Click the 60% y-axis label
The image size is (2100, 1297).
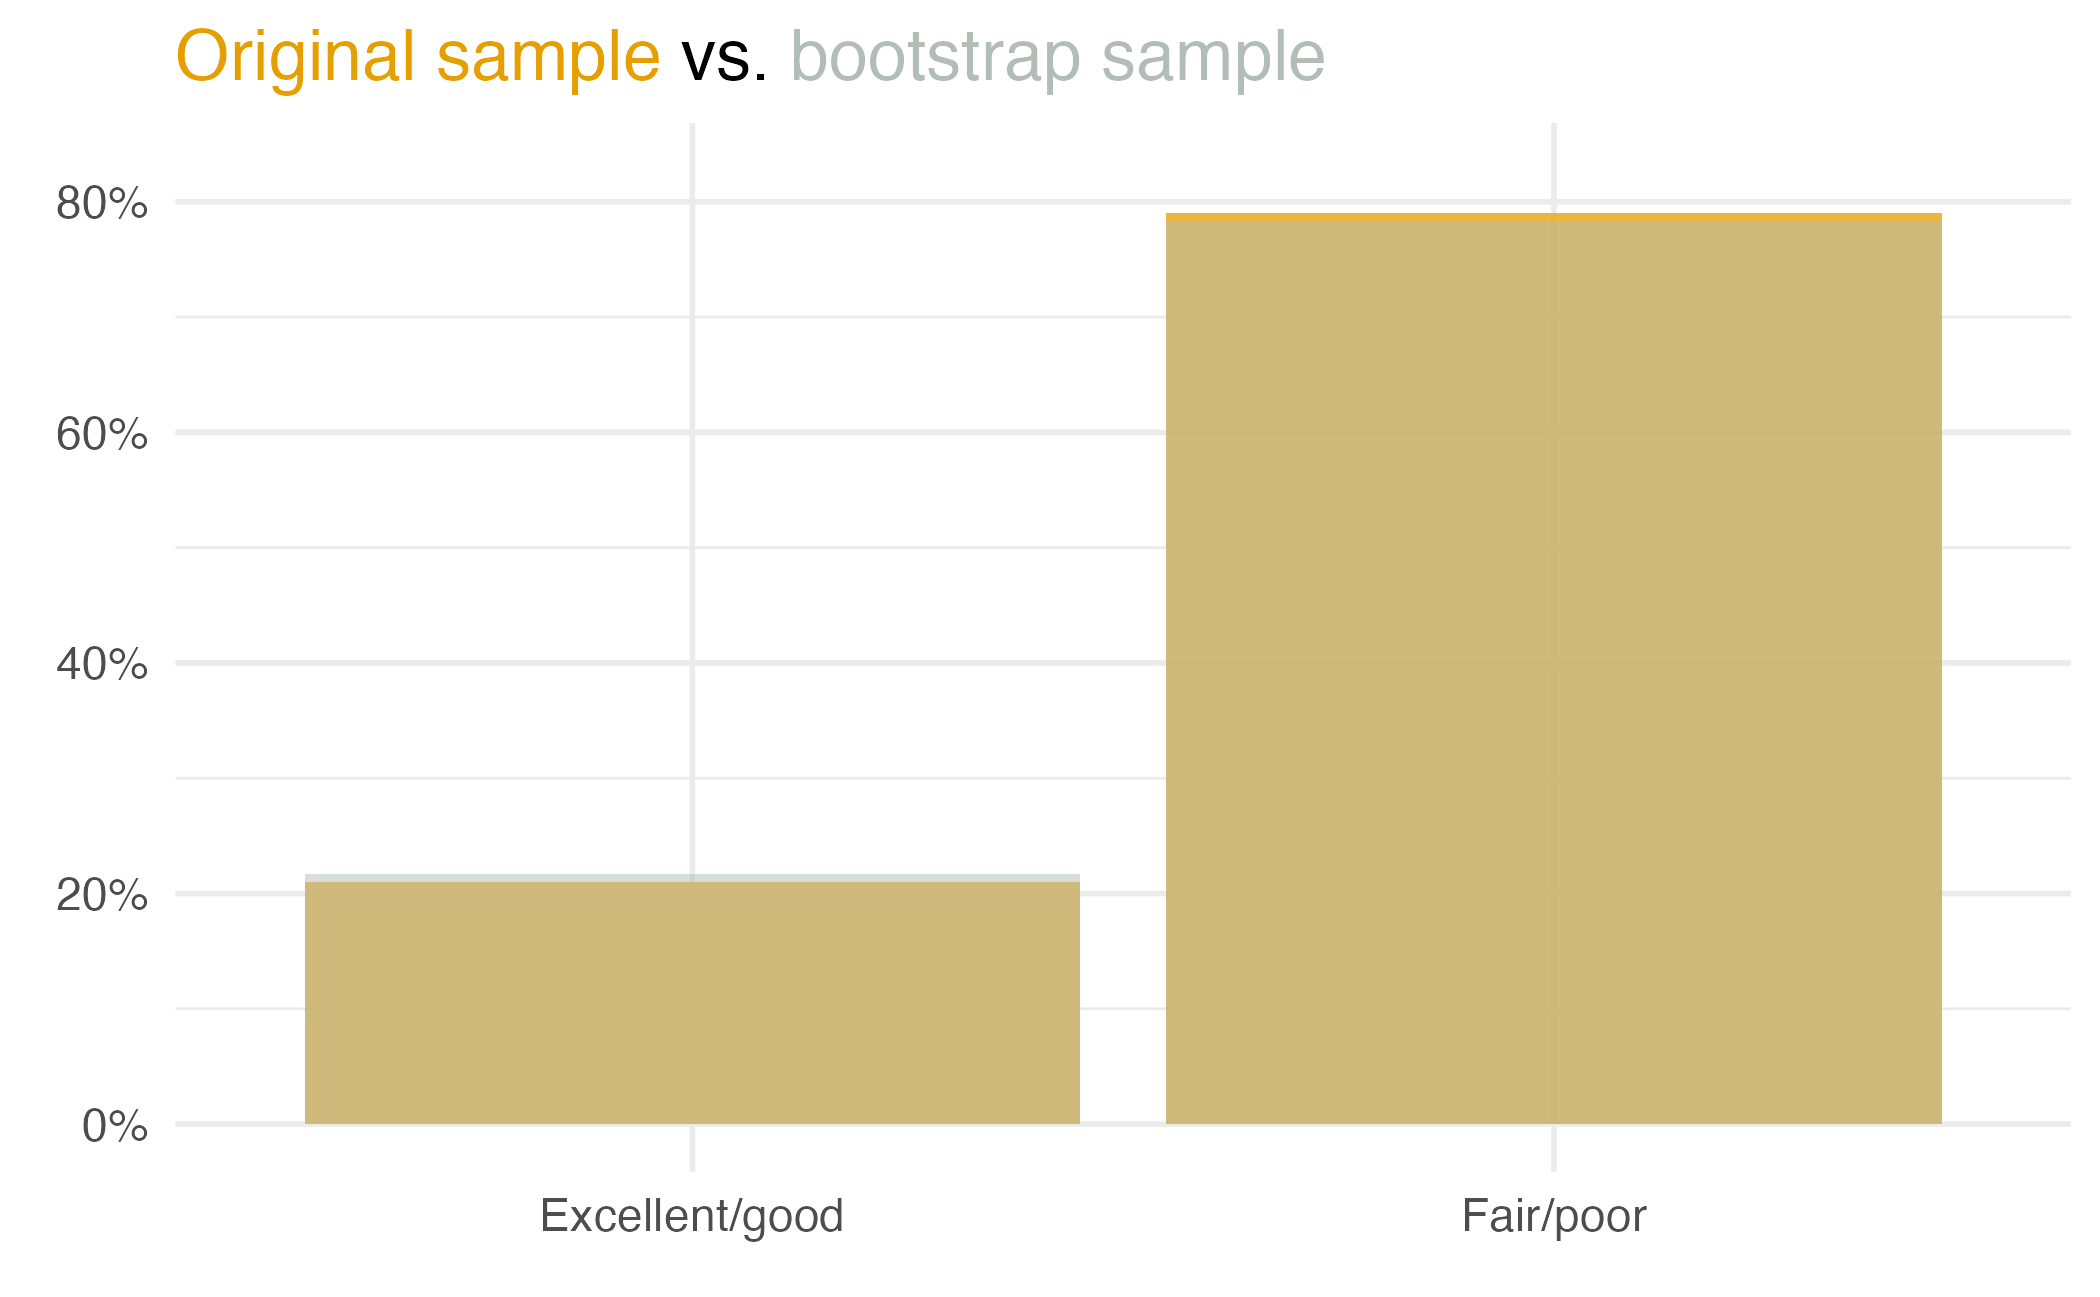point(102,434)
